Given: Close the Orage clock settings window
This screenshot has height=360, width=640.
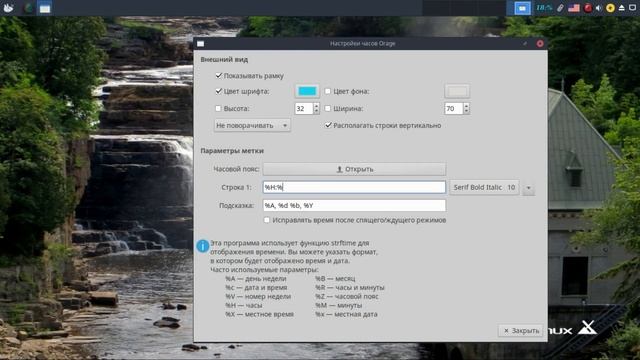Looking at the screenshot, I should point(540,43).
